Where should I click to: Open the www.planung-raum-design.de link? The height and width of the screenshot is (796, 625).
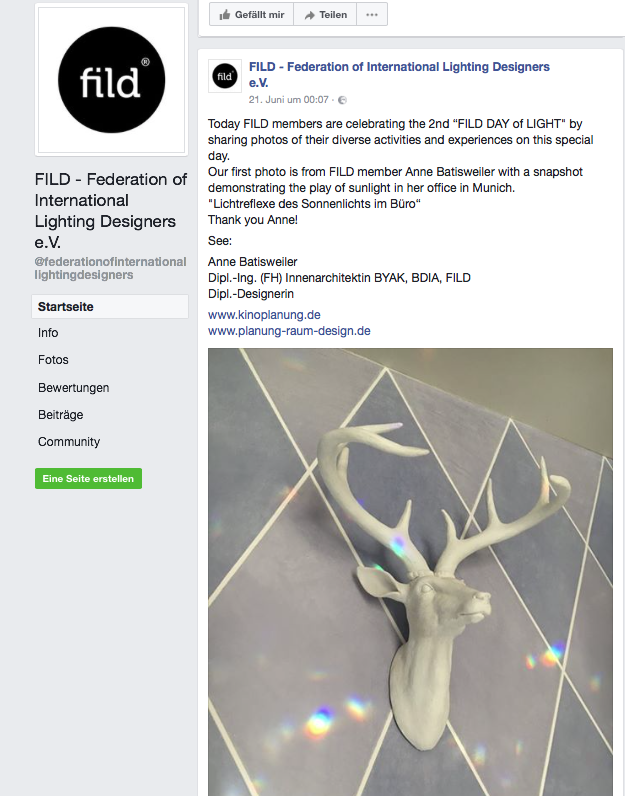(x=289, y=331)
